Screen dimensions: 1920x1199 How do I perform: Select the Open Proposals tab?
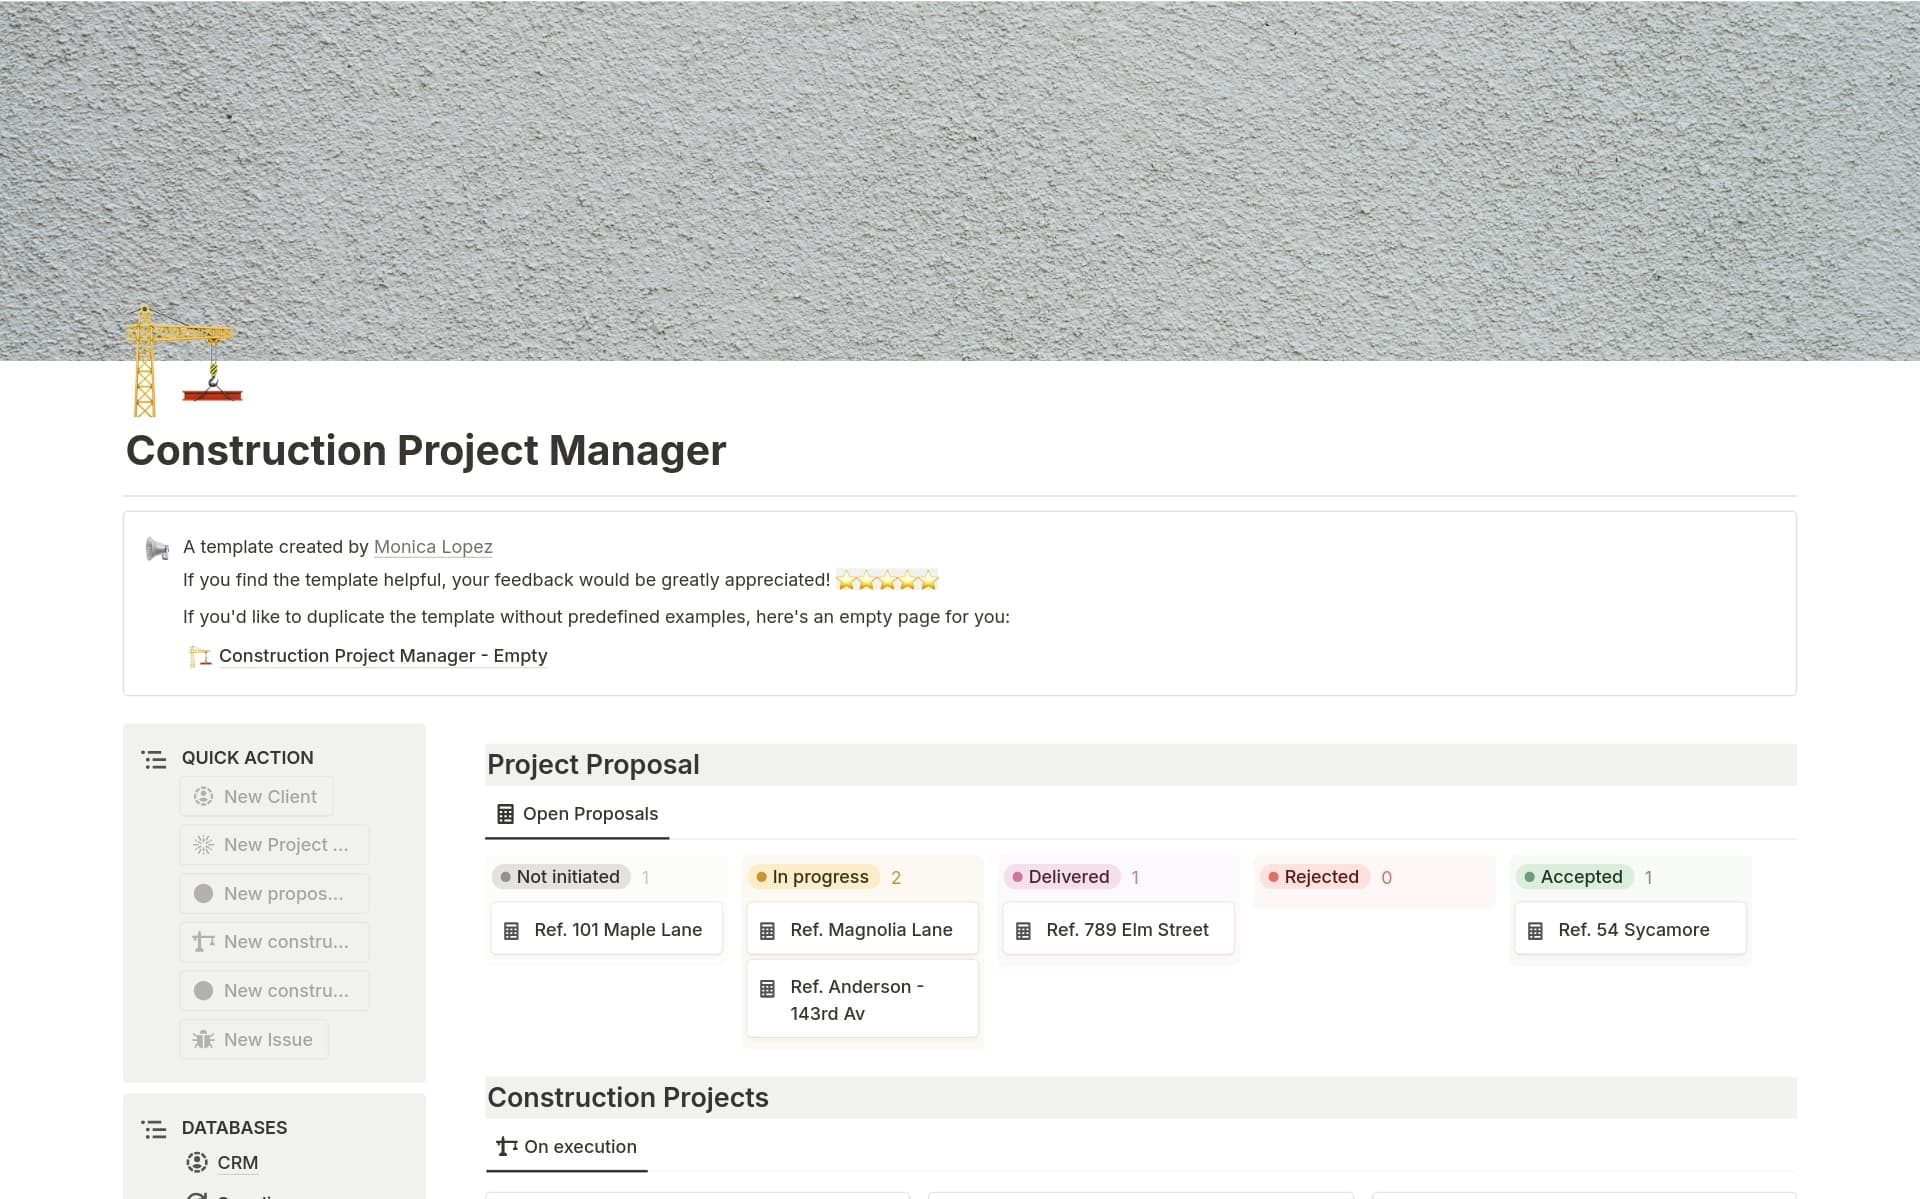(577, 814)
